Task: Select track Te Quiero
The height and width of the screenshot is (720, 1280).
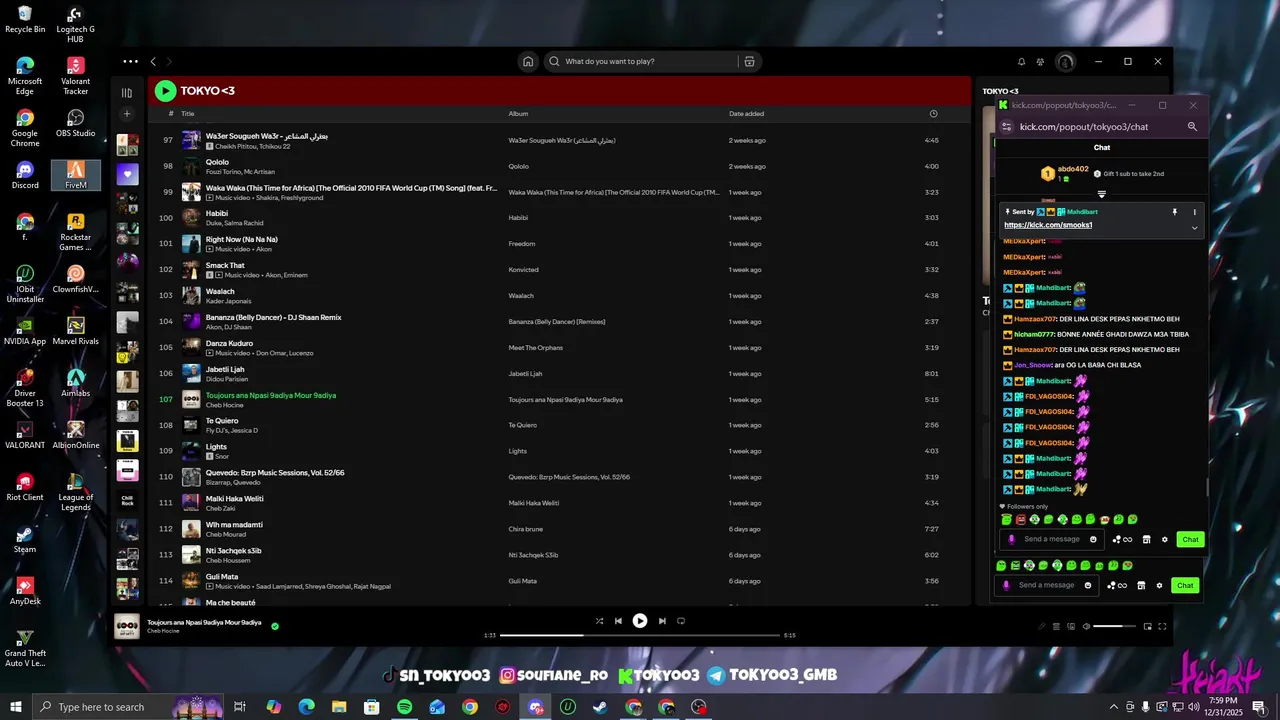Action: (560, 425)
